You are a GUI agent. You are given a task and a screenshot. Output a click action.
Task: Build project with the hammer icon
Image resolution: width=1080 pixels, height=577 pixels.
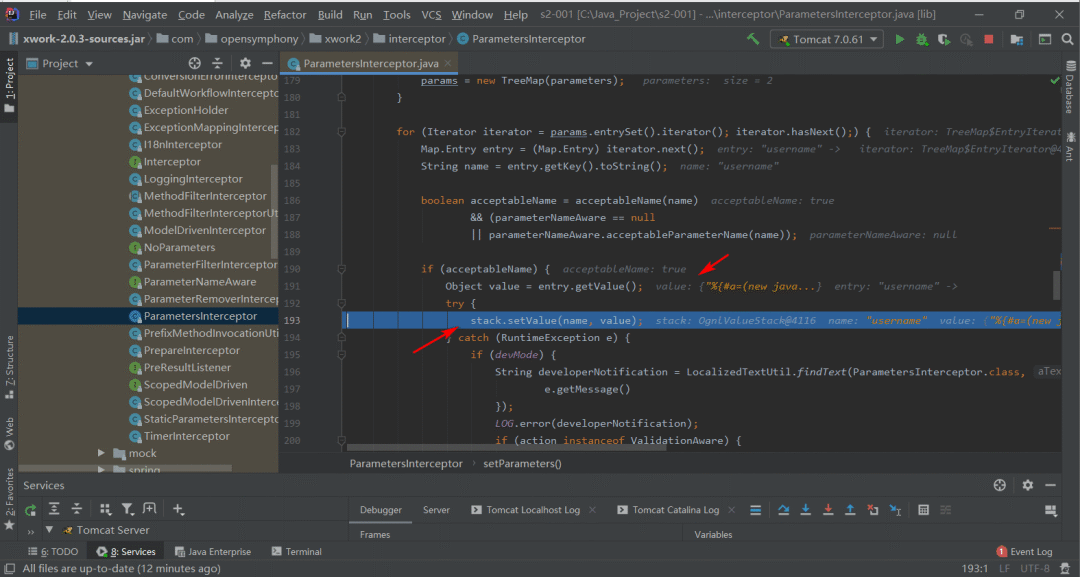[x=753, y=40]
